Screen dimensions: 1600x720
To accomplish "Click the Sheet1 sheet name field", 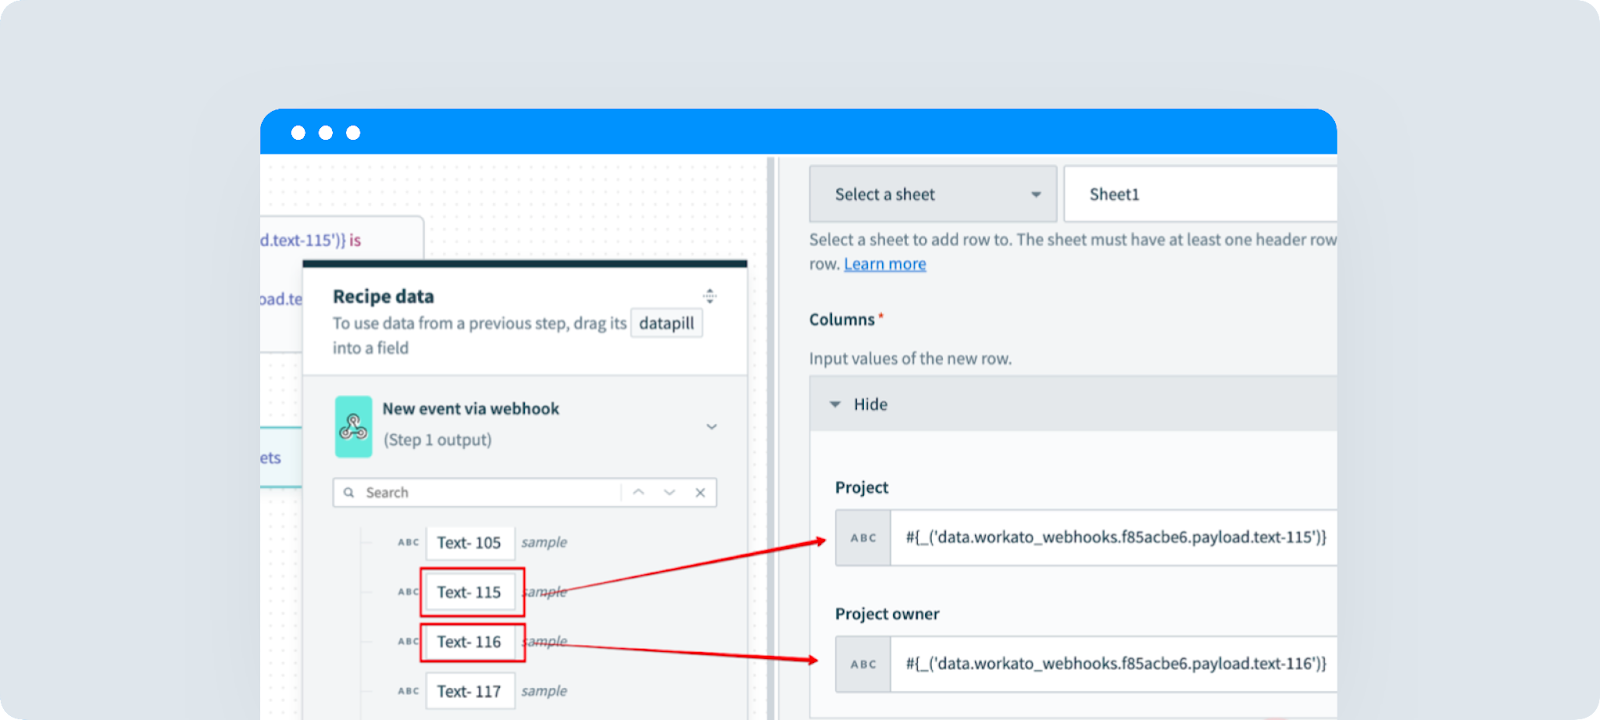I will pyautogui.click(x=1200, y=194).
